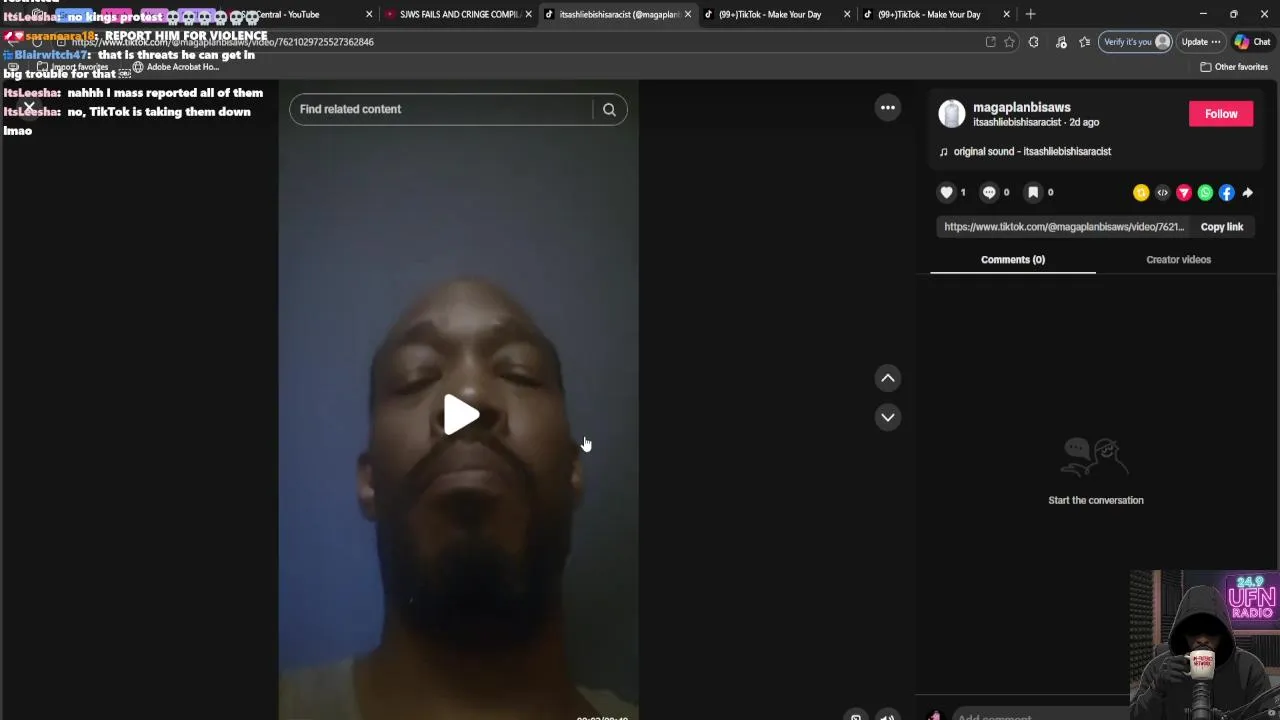Share video to Facebook
The height and width of the screenshot is (720, 1280).
[x=1226, y=193]
